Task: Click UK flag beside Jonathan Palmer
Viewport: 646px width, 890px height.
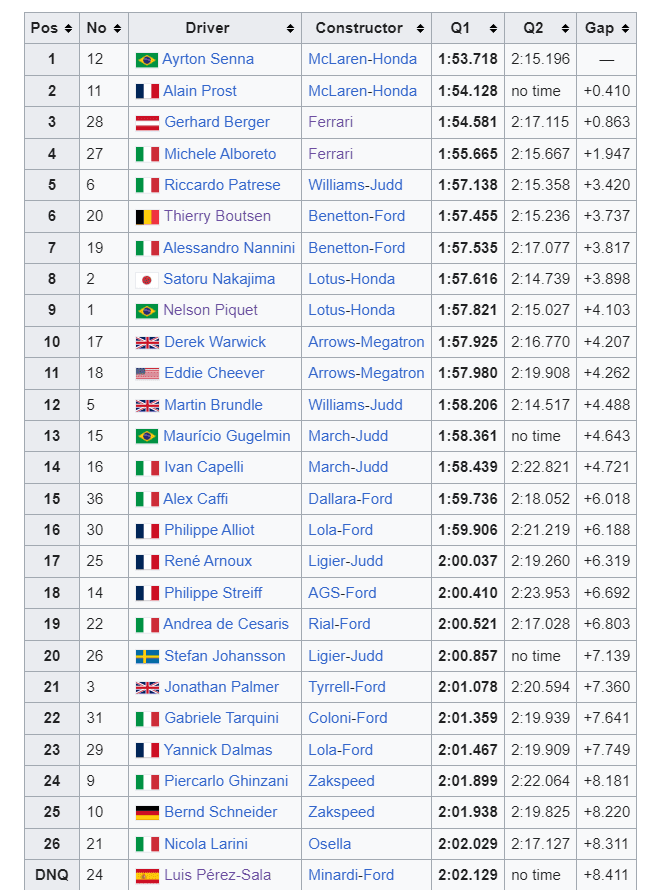Action: click(147, 687)
